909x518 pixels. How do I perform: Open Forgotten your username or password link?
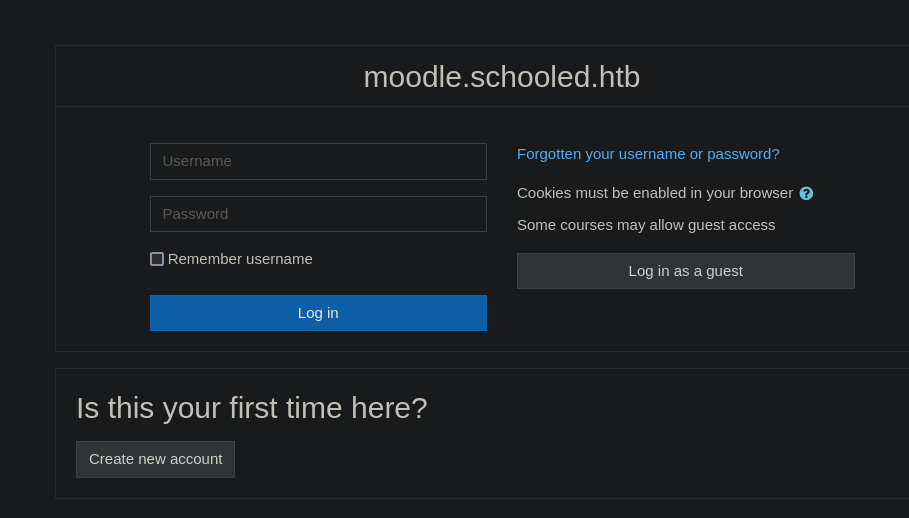(x=648, y=154)
